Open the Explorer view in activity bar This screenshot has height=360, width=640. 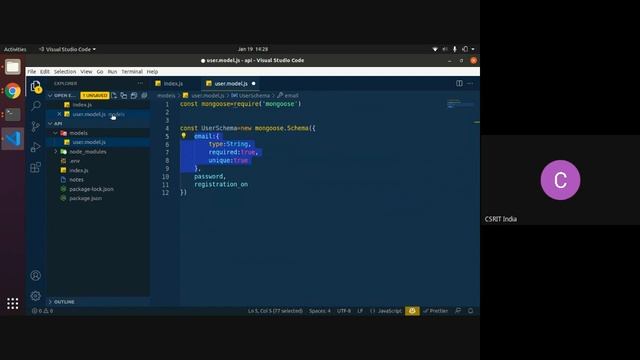click(36, 87)
